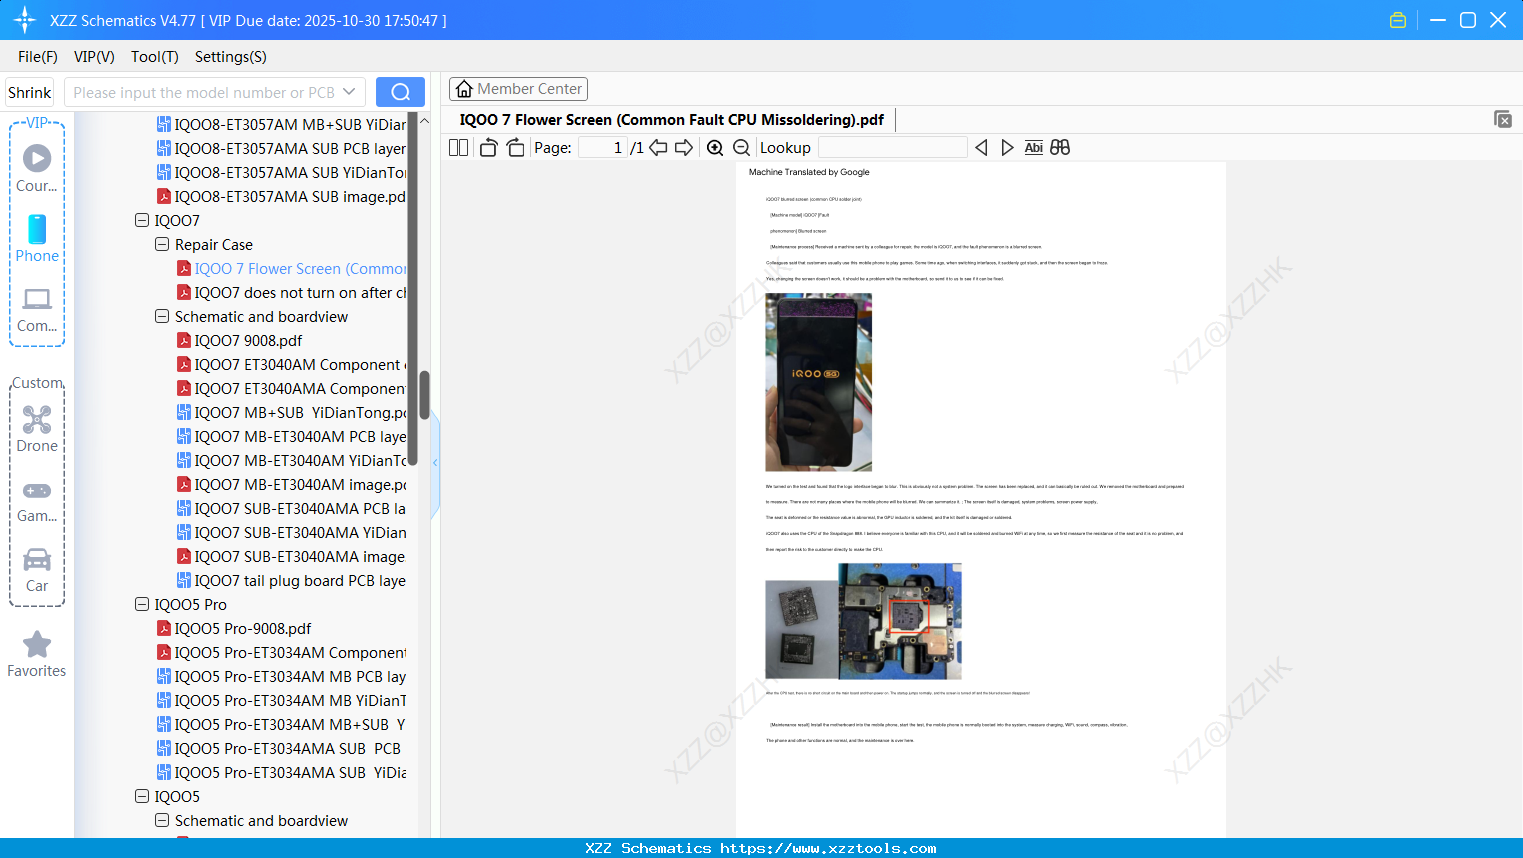
Task: Open the VIP(V) menu
Action: (94, 57)
